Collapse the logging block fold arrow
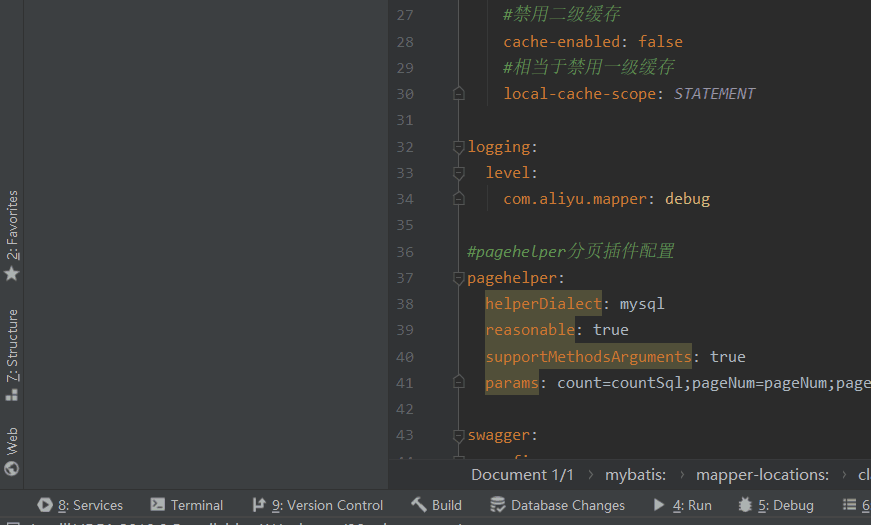The image size is (871, 525). (x=459, y=147)
